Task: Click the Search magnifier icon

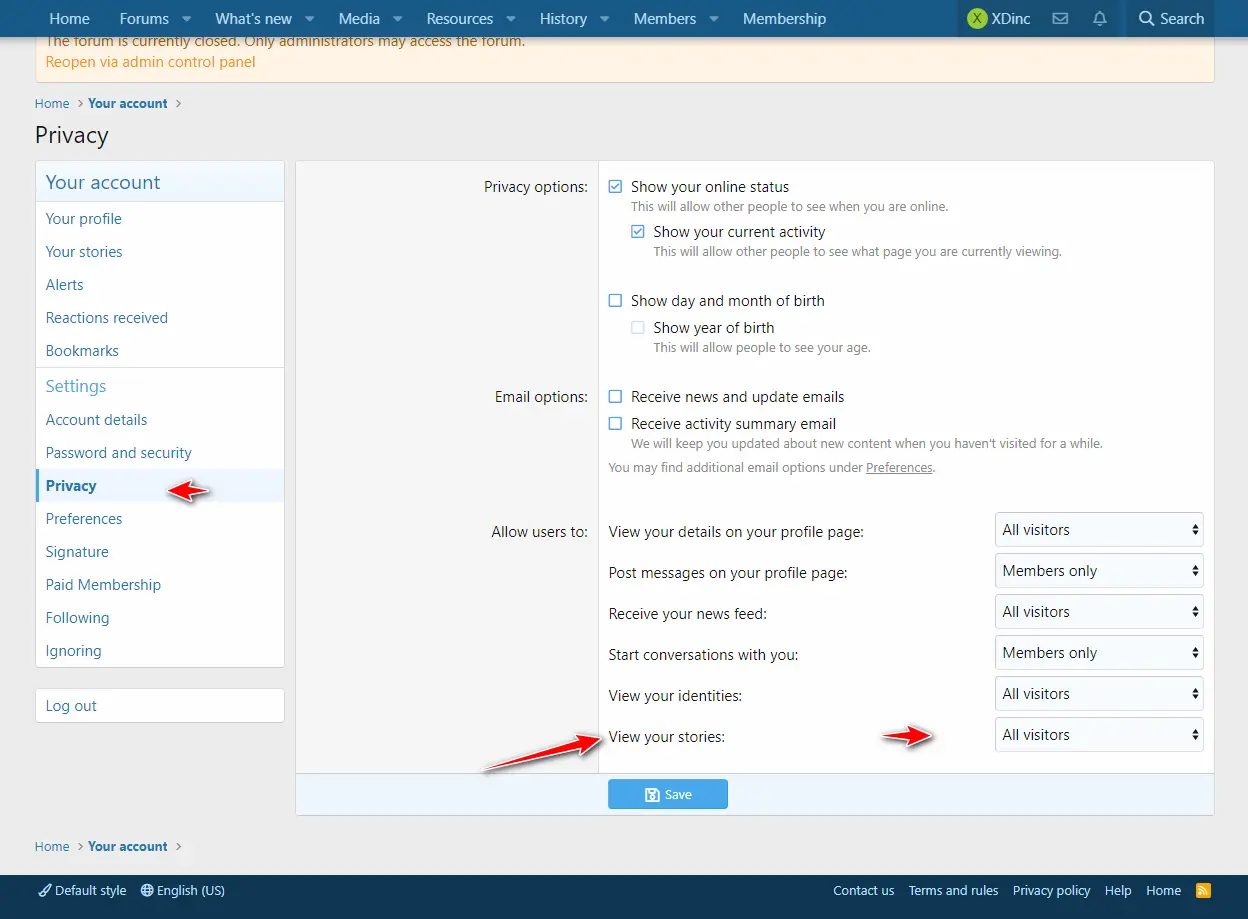Action: [x=1147, y=19]
